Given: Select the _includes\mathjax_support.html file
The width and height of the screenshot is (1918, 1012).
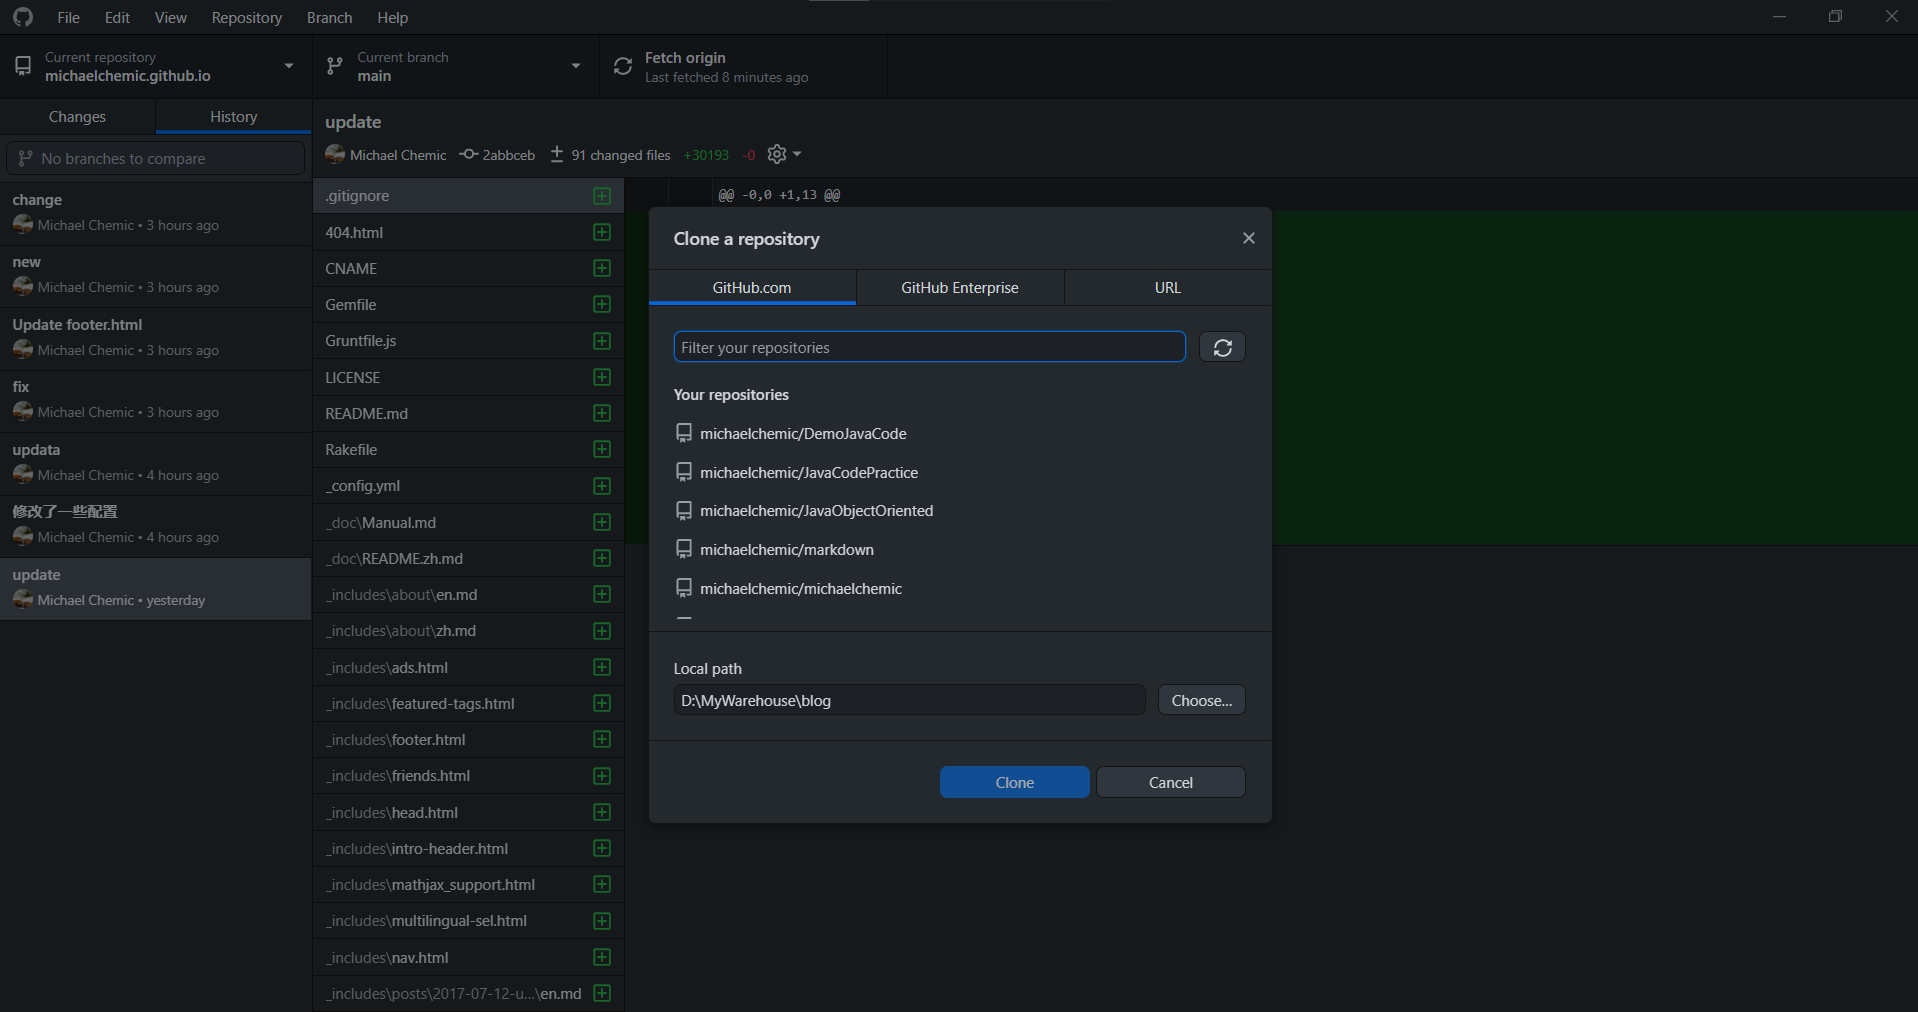Looking at the screenshot, I should (468, 884).
